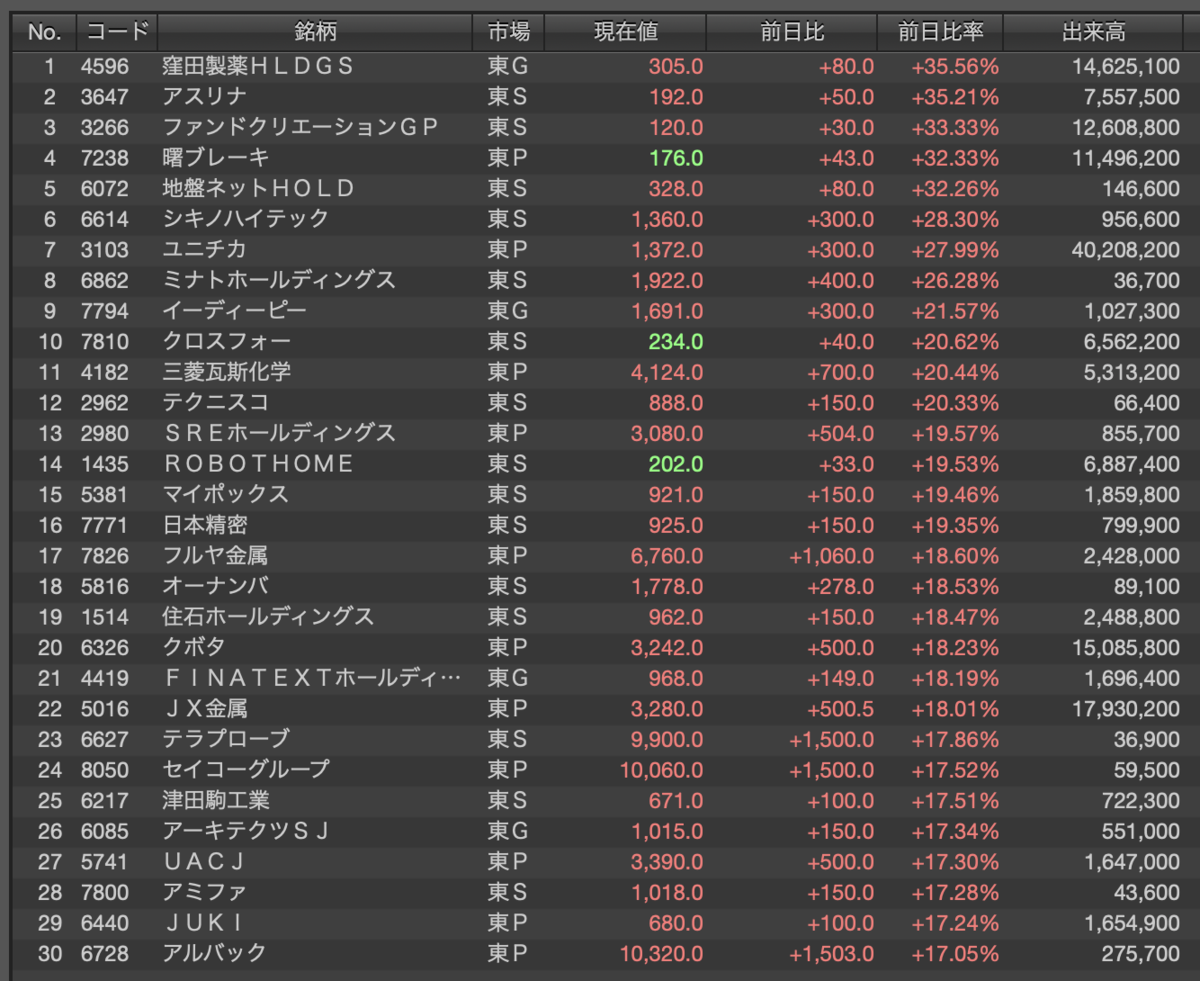The image size is (1200, 981).
Task: Sort by the 前日比率 column header
Action: click(x=940, y=32)
